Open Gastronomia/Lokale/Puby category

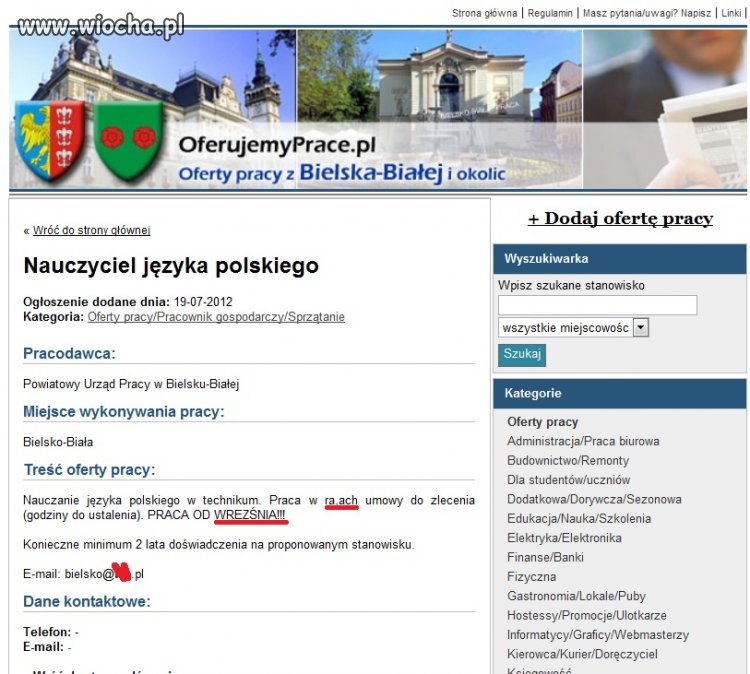[576, 596]
